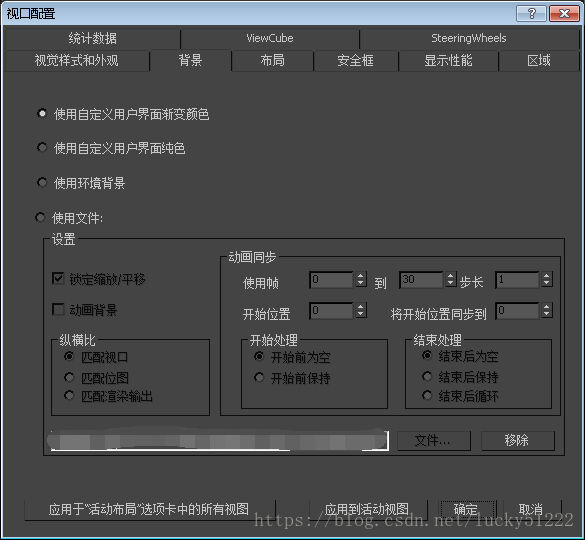Open the SteeringWheels tab
This screenshot has width=585, height=540.
point(469,38)
